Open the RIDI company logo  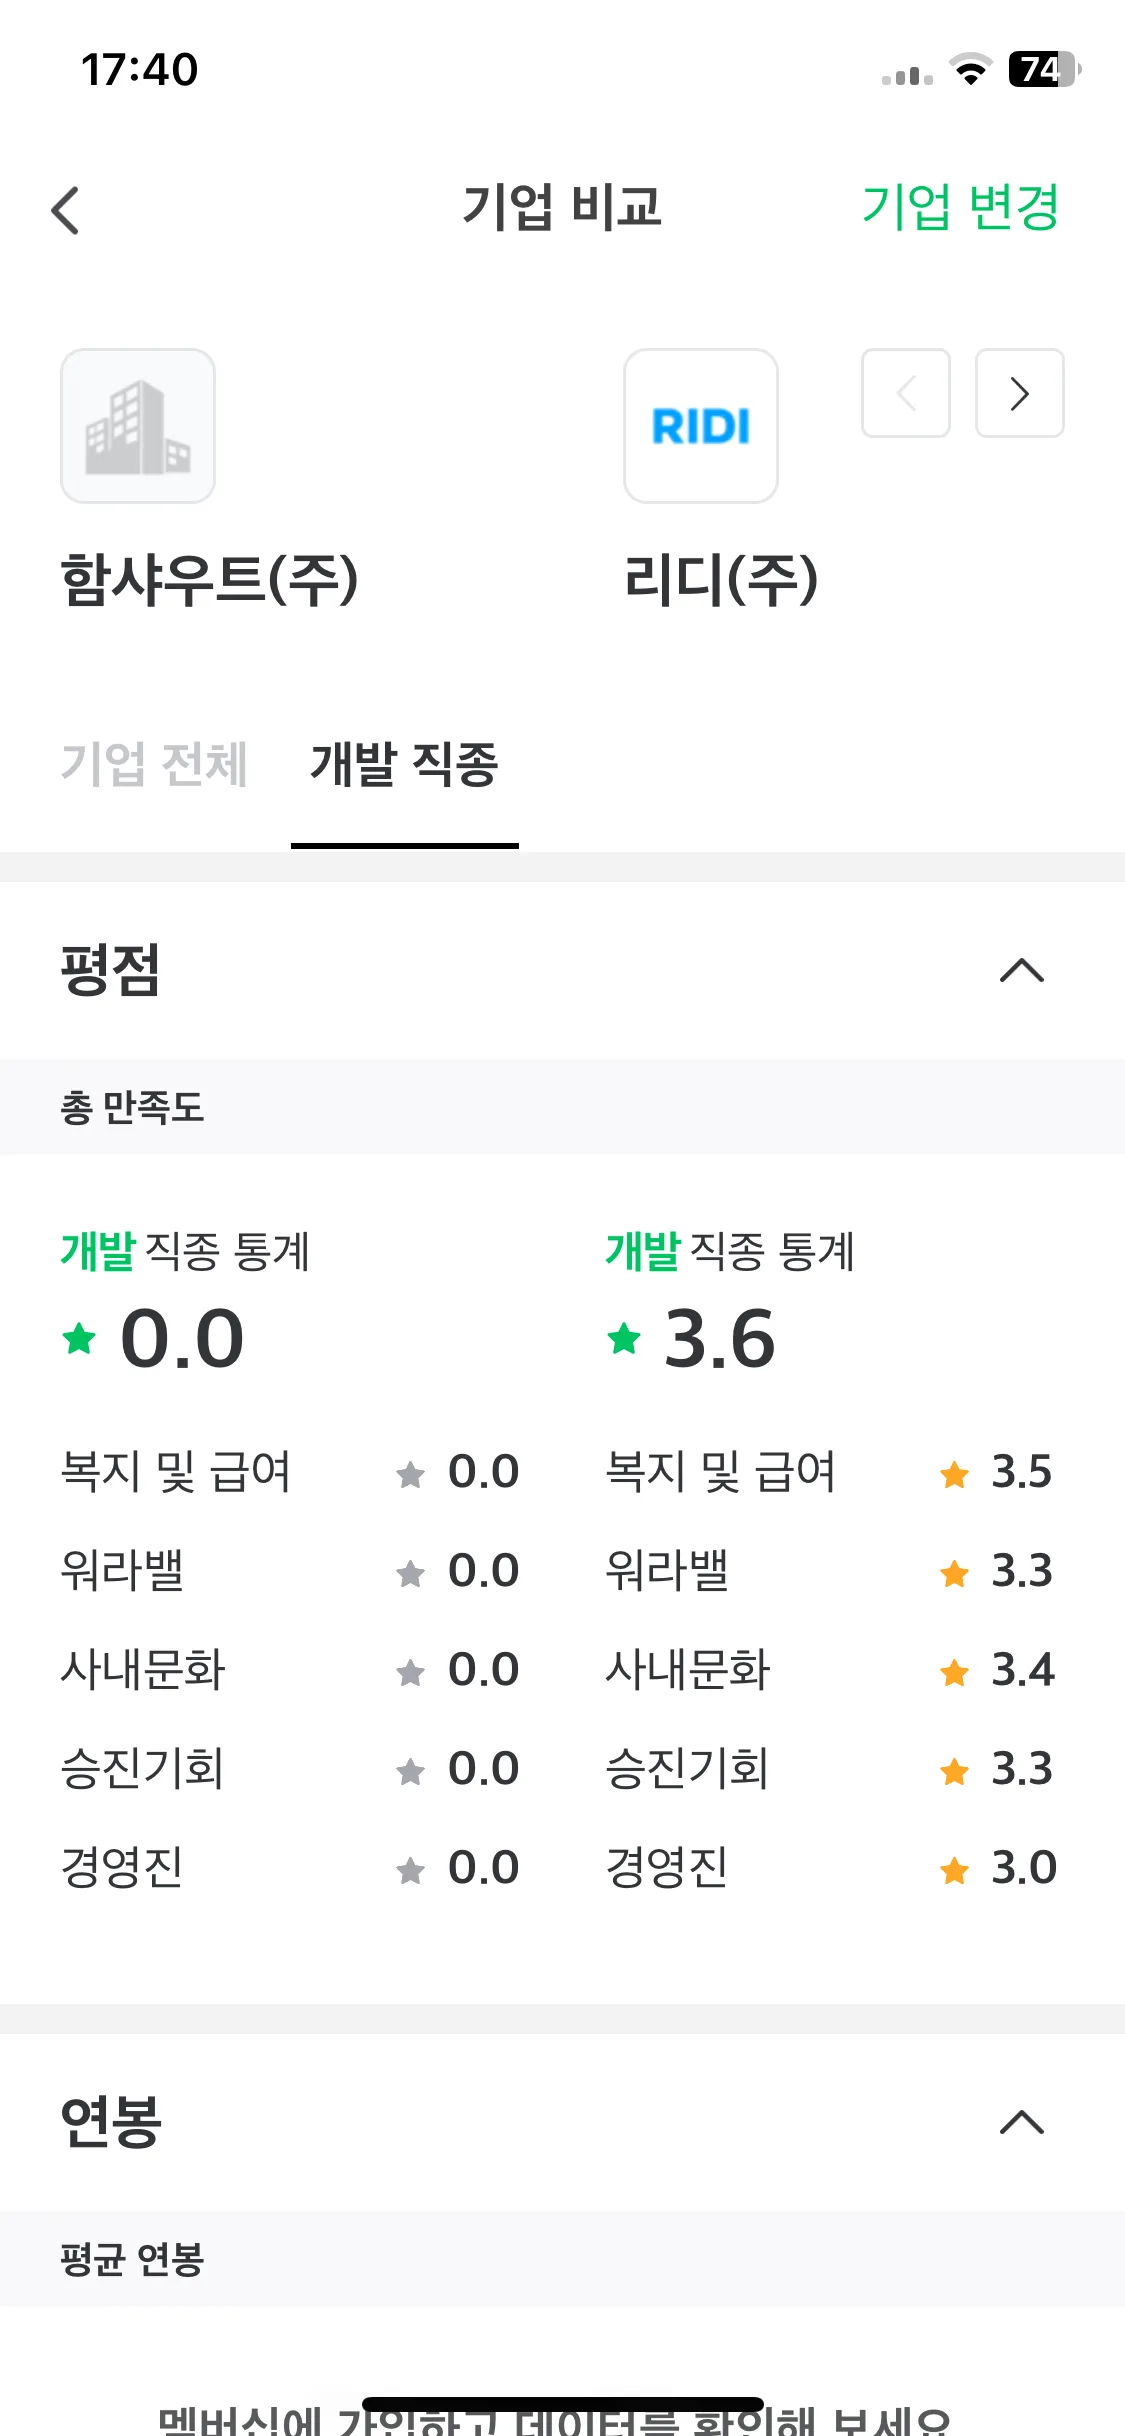click(701, 426)
